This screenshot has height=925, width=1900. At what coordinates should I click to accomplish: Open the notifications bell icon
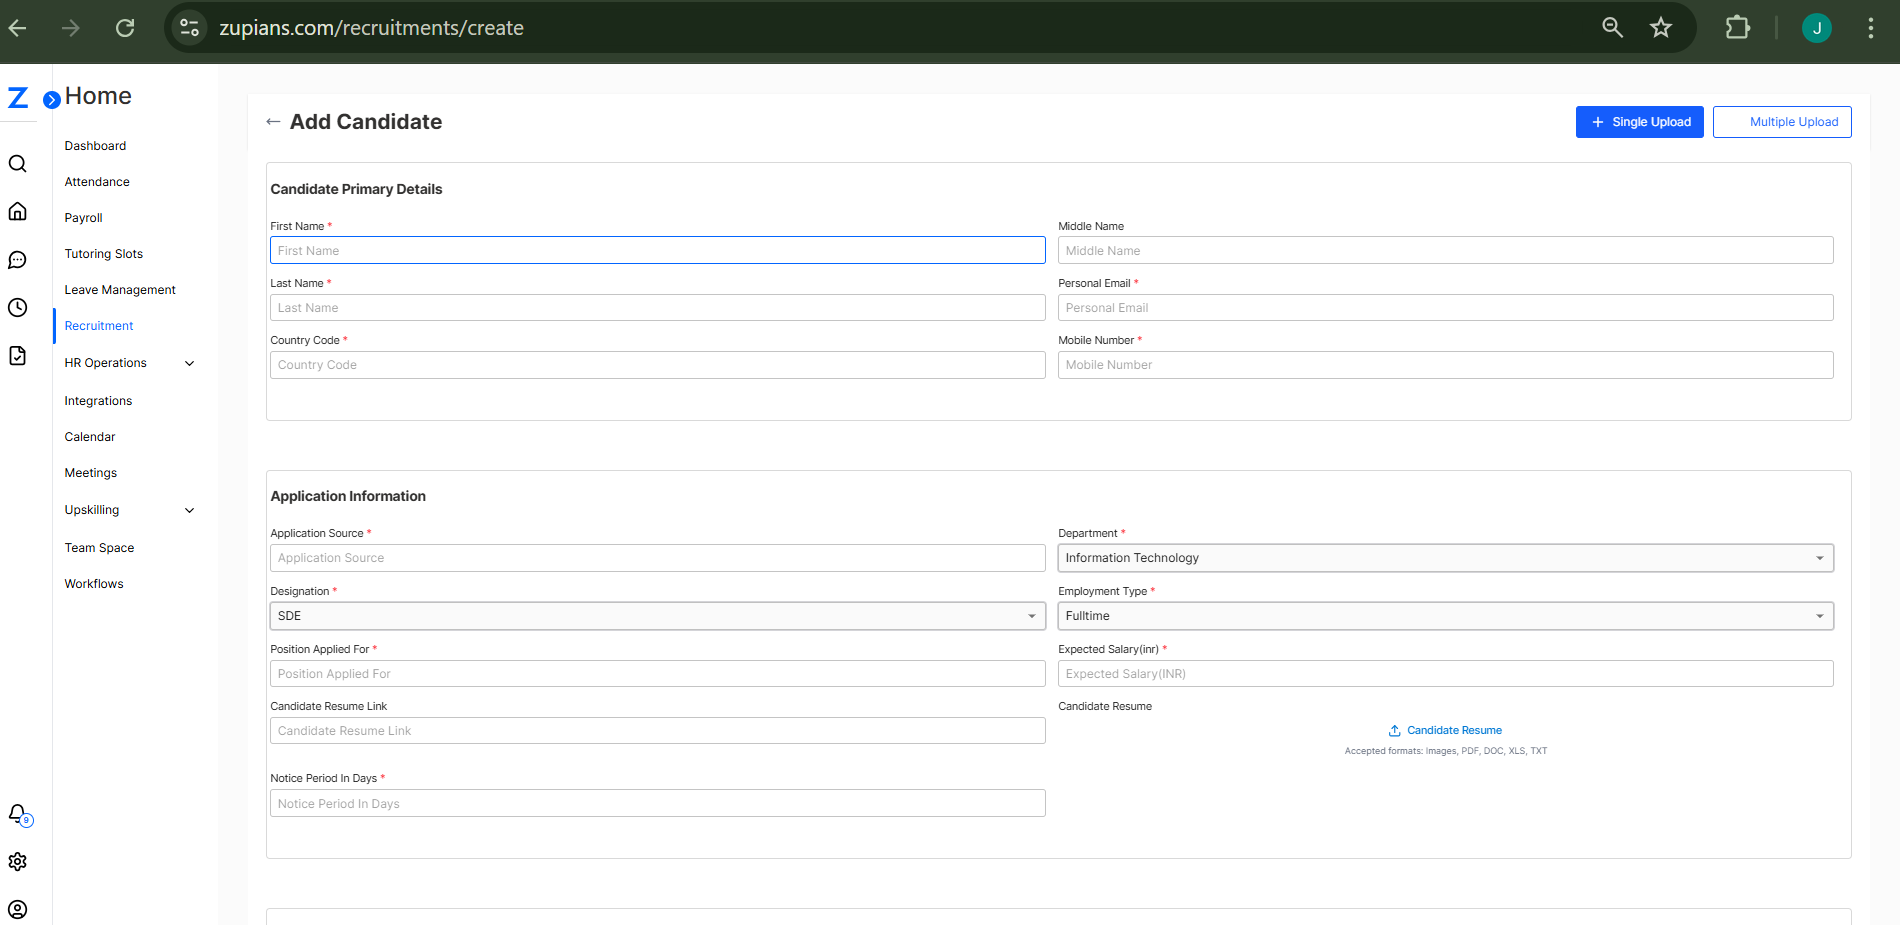coord(18,814)
